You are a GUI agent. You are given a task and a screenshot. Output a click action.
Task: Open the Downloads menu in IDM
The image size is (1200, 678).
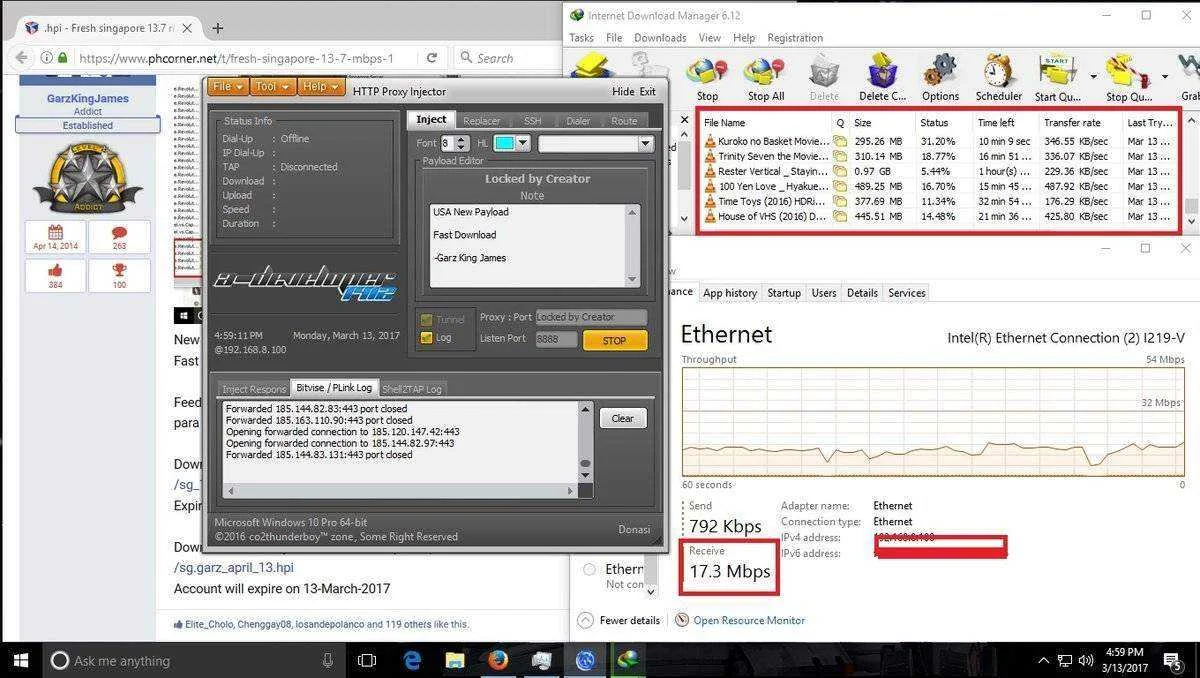coord(660,38)
